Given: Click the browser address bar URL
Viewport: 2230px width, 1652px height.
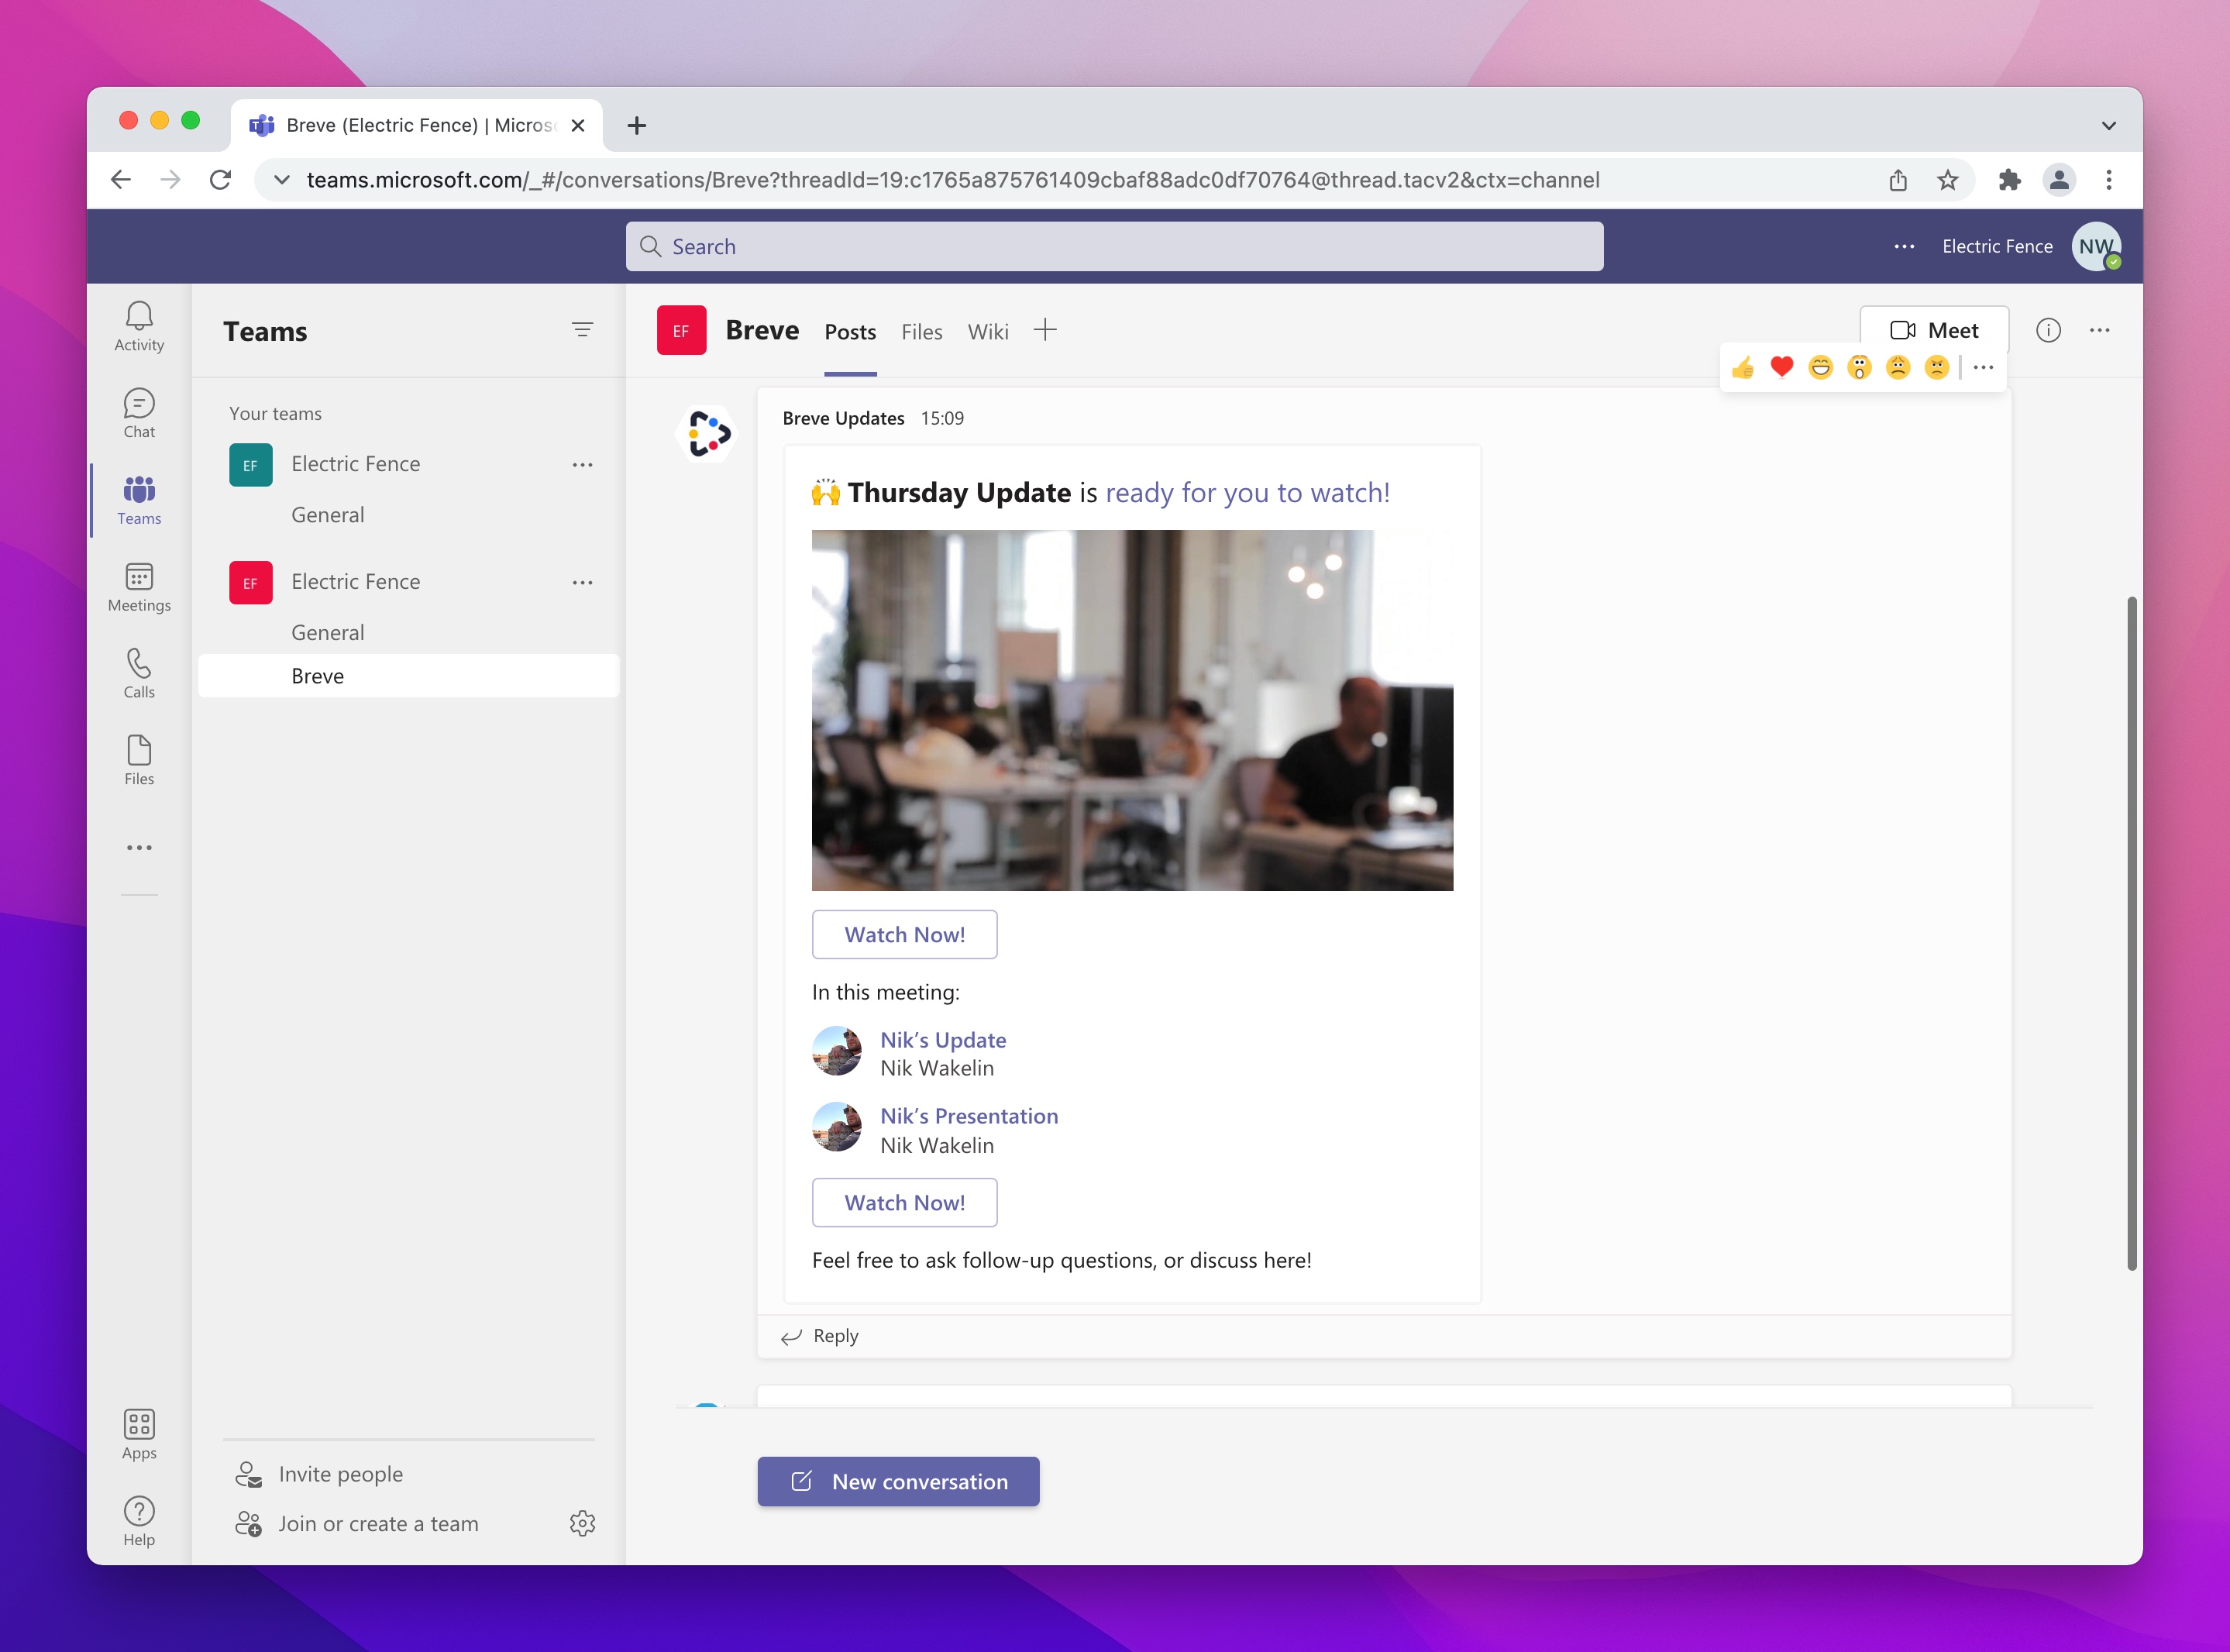Looking at the screenshot, I should pyautogui.click(x=953, y=180).
